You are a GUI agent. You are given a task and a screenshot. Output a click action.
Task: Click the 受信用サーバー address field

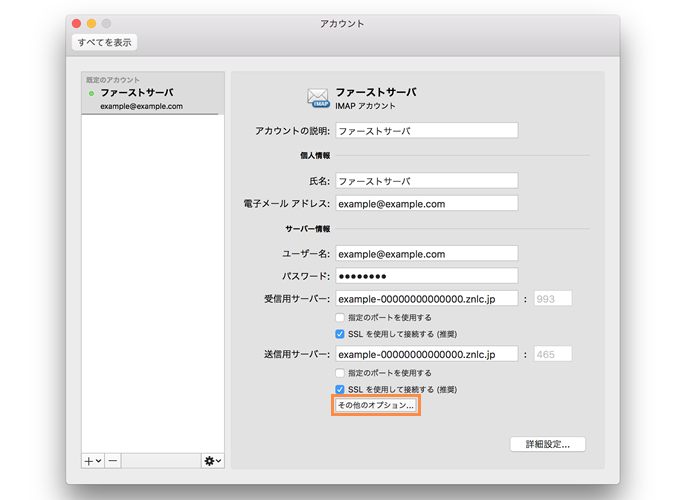426,298
